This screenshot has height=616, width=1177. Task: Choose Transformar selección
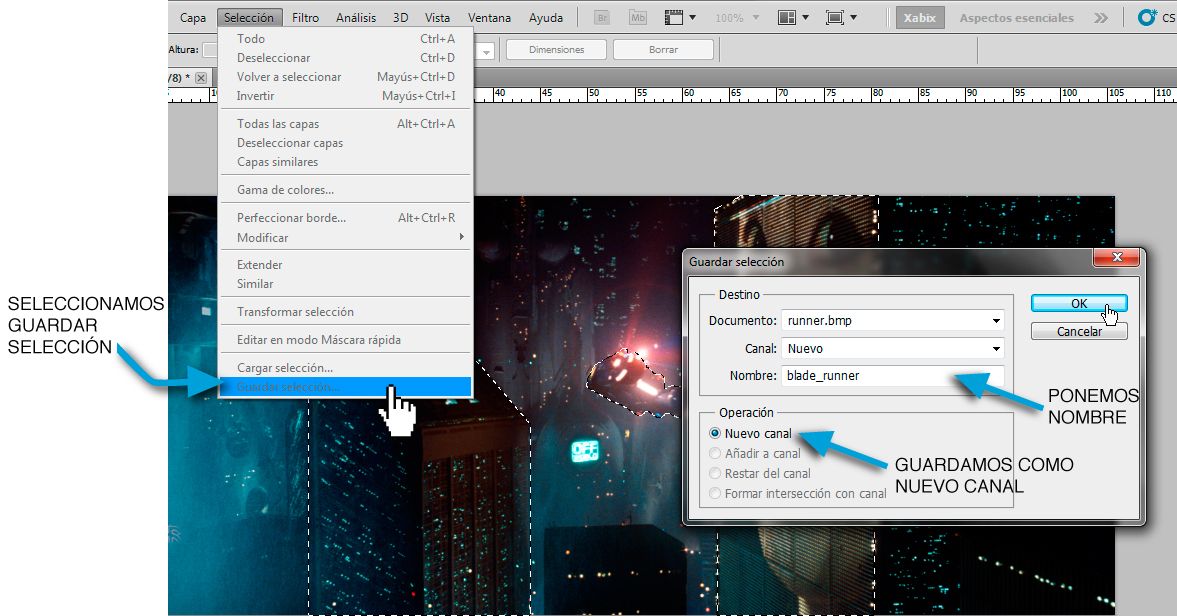tap(345, 311)
